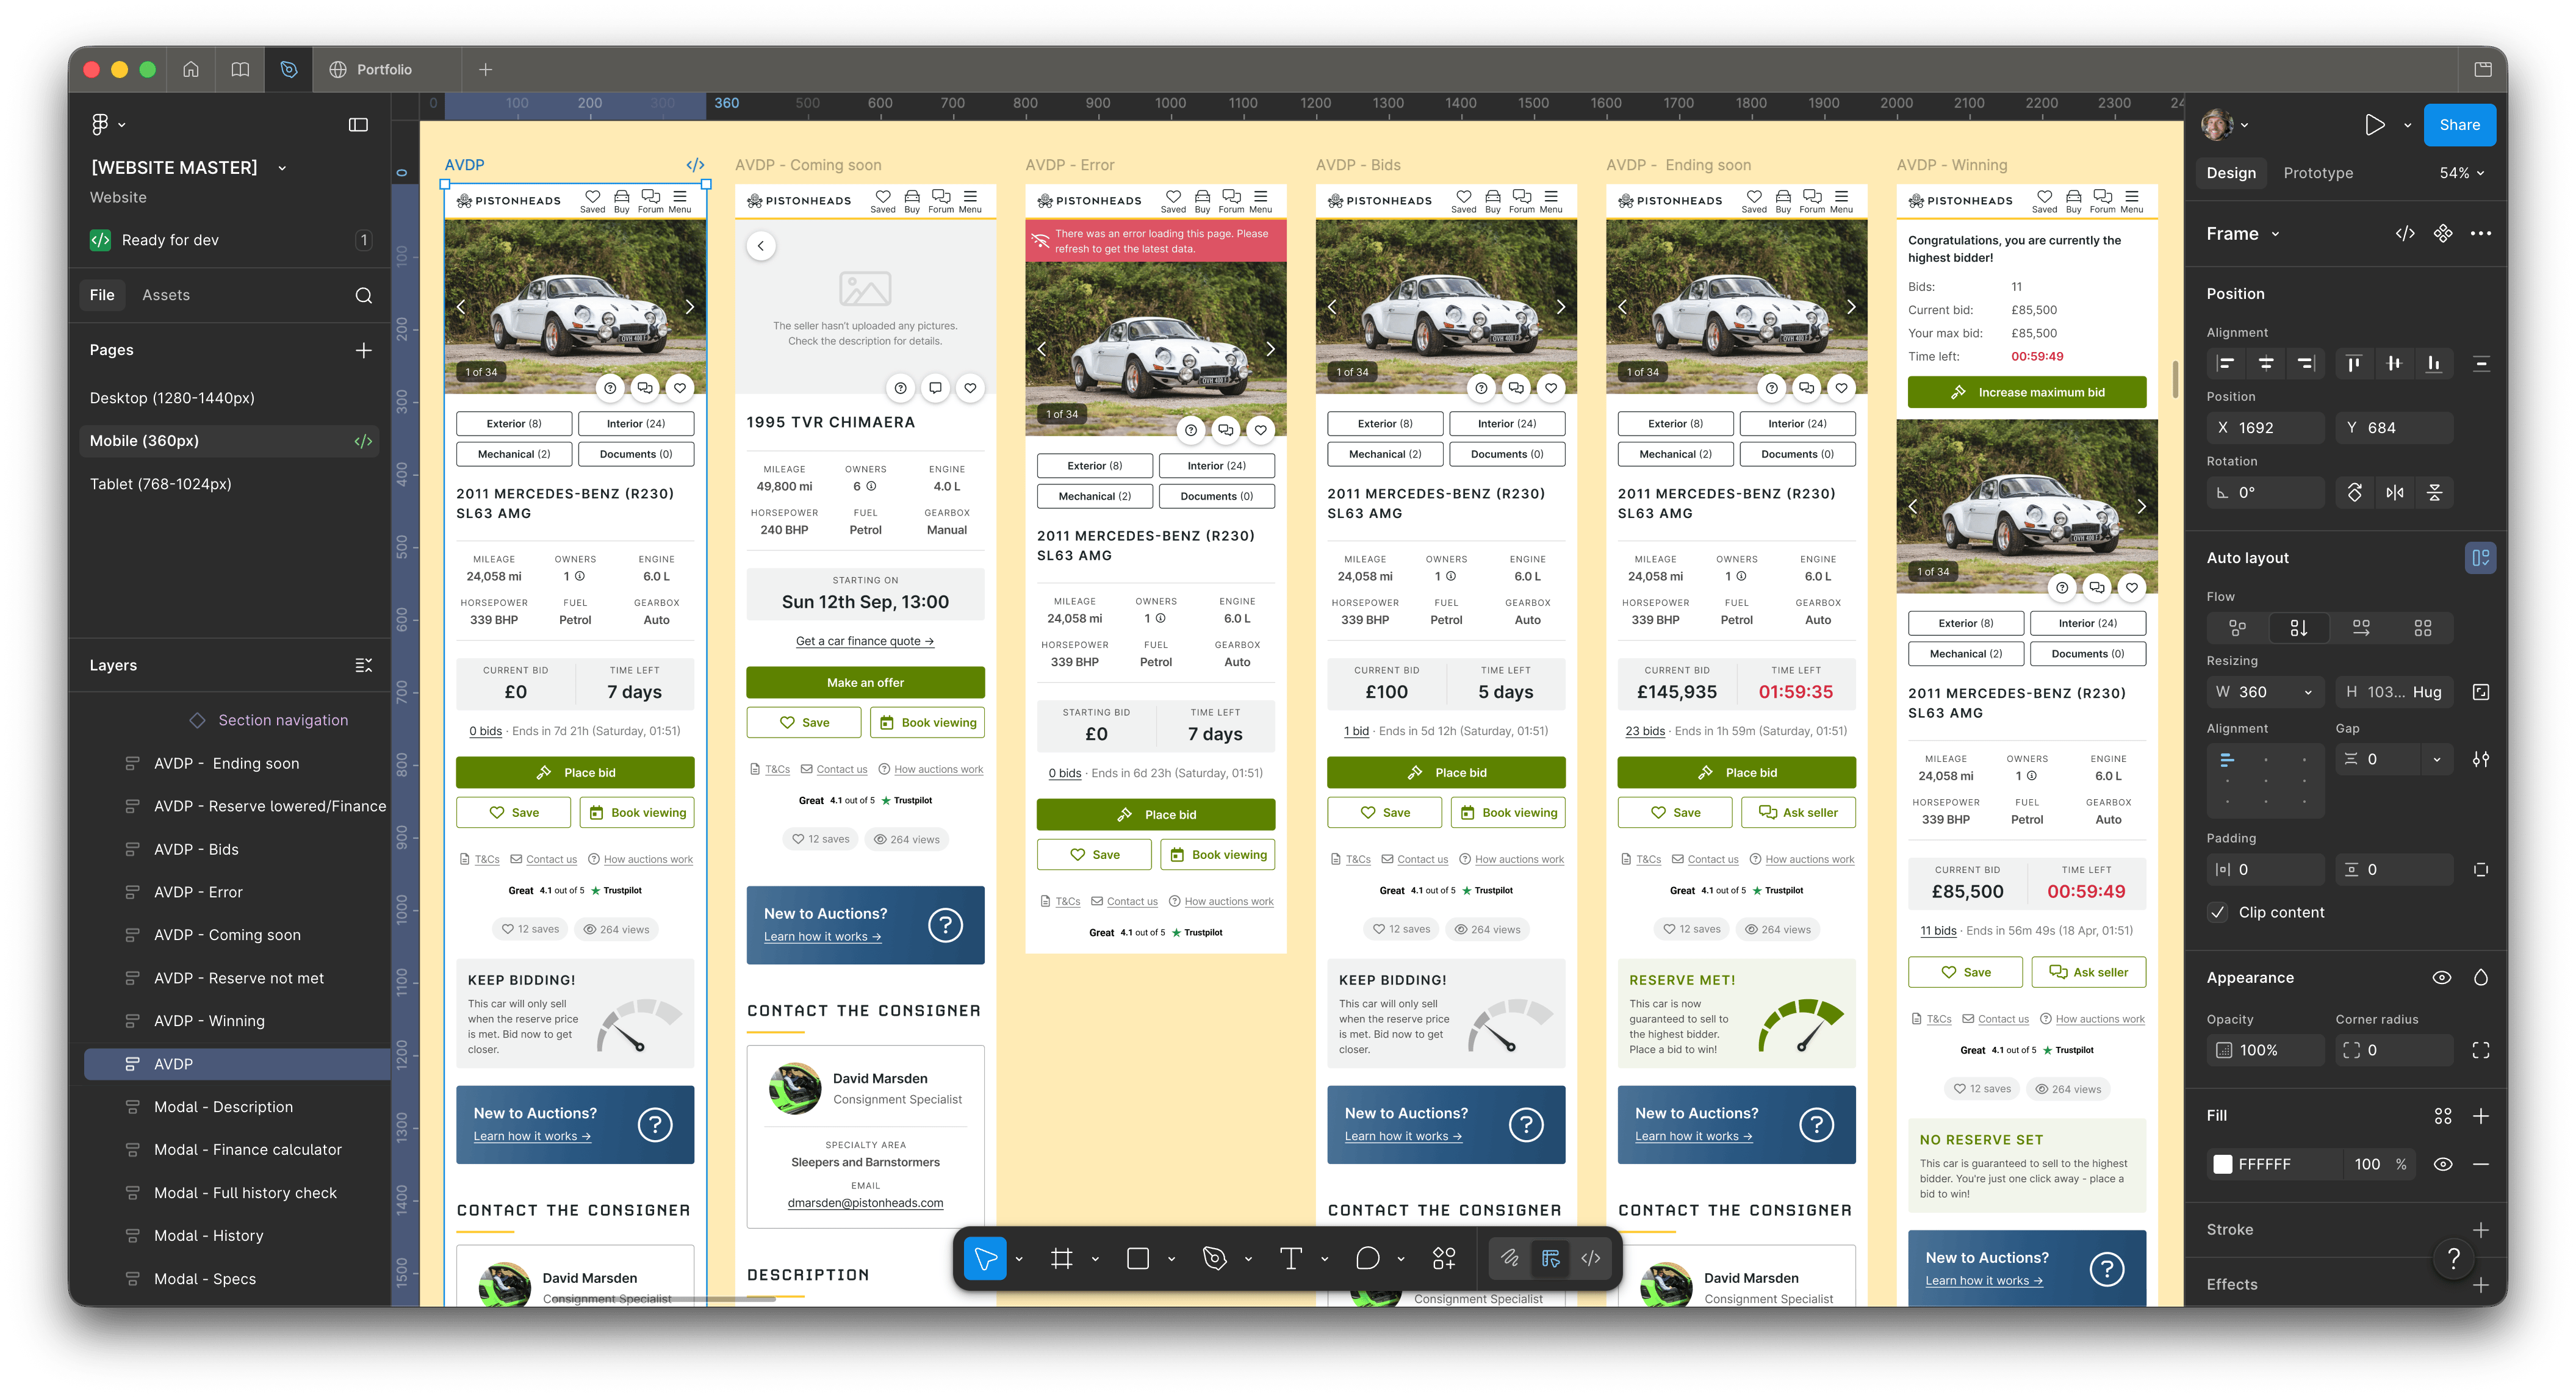
Task: Open the Gap value dropdown
Action: (2437, 759)
